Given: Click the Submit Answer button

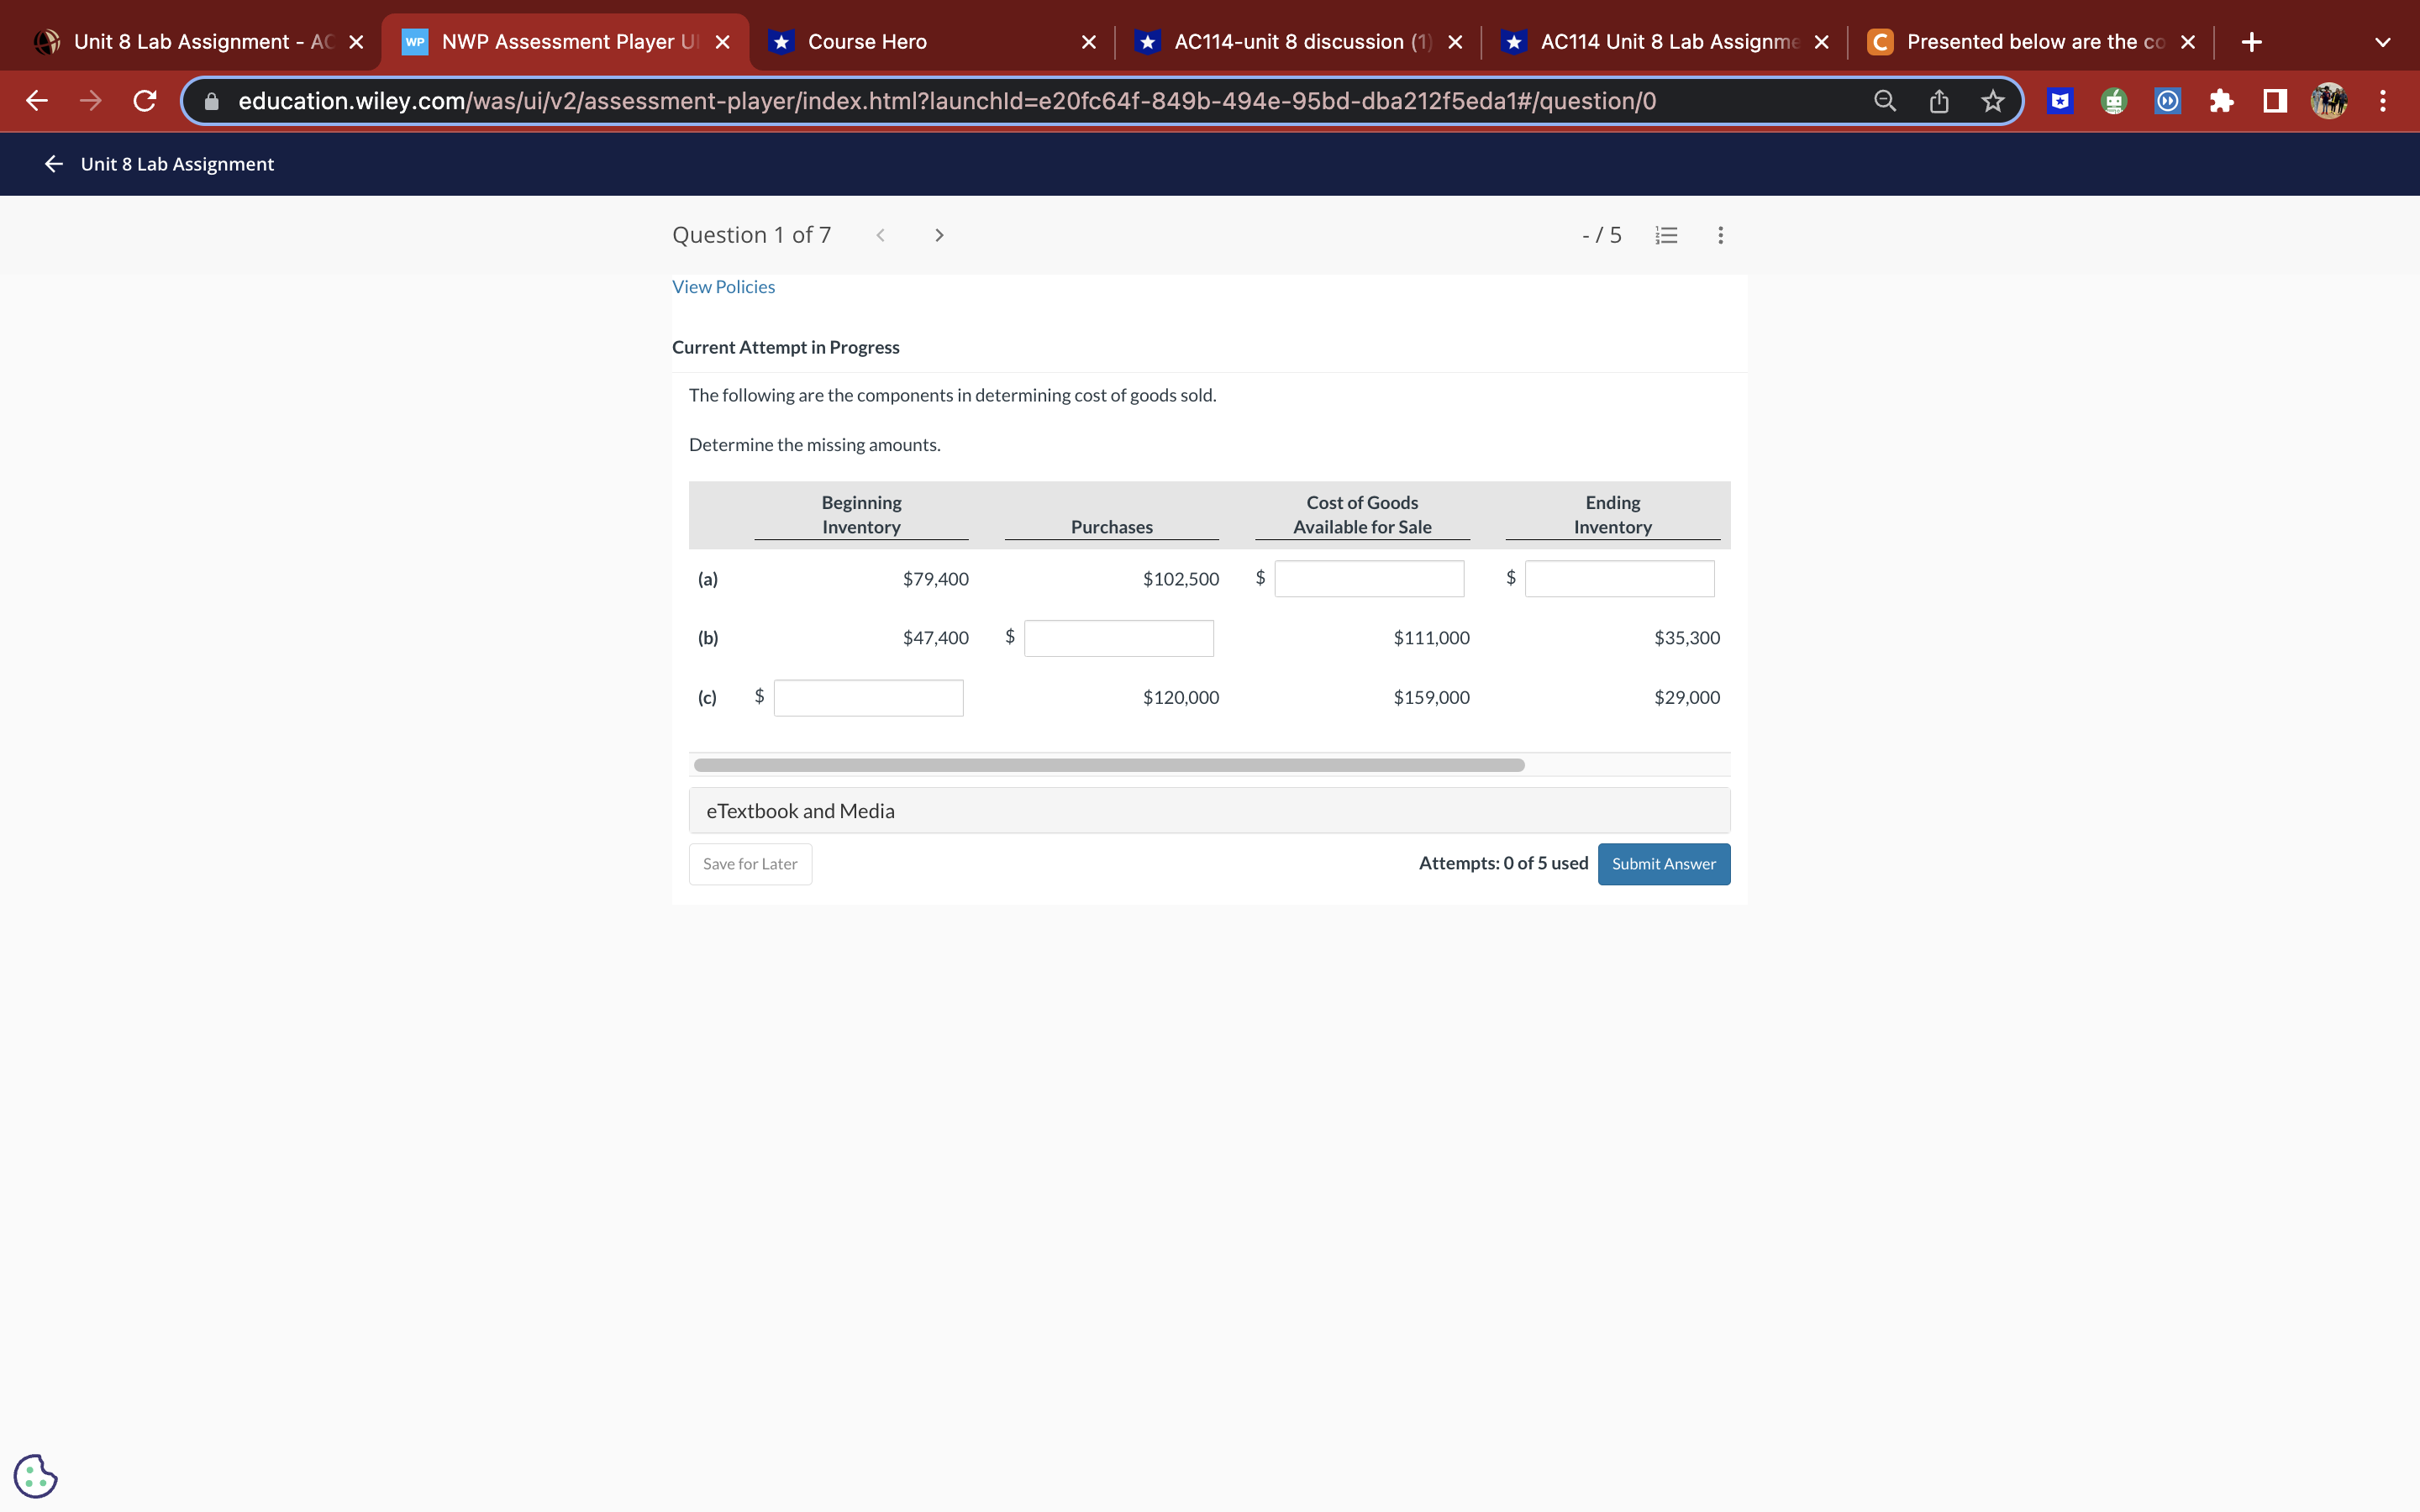Looking at the screenshot, I should pos(1663,864).
